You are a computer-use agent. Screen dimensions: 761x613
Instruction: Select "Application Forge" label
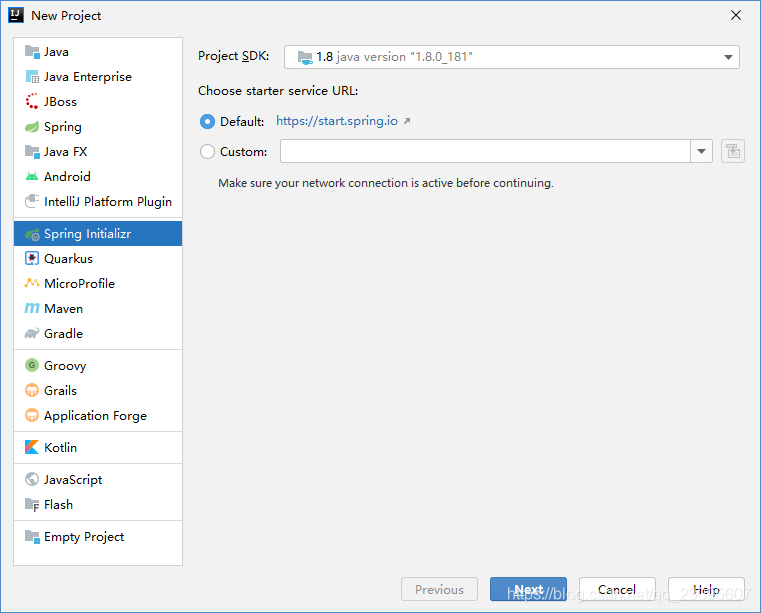(x=95, y=416)
